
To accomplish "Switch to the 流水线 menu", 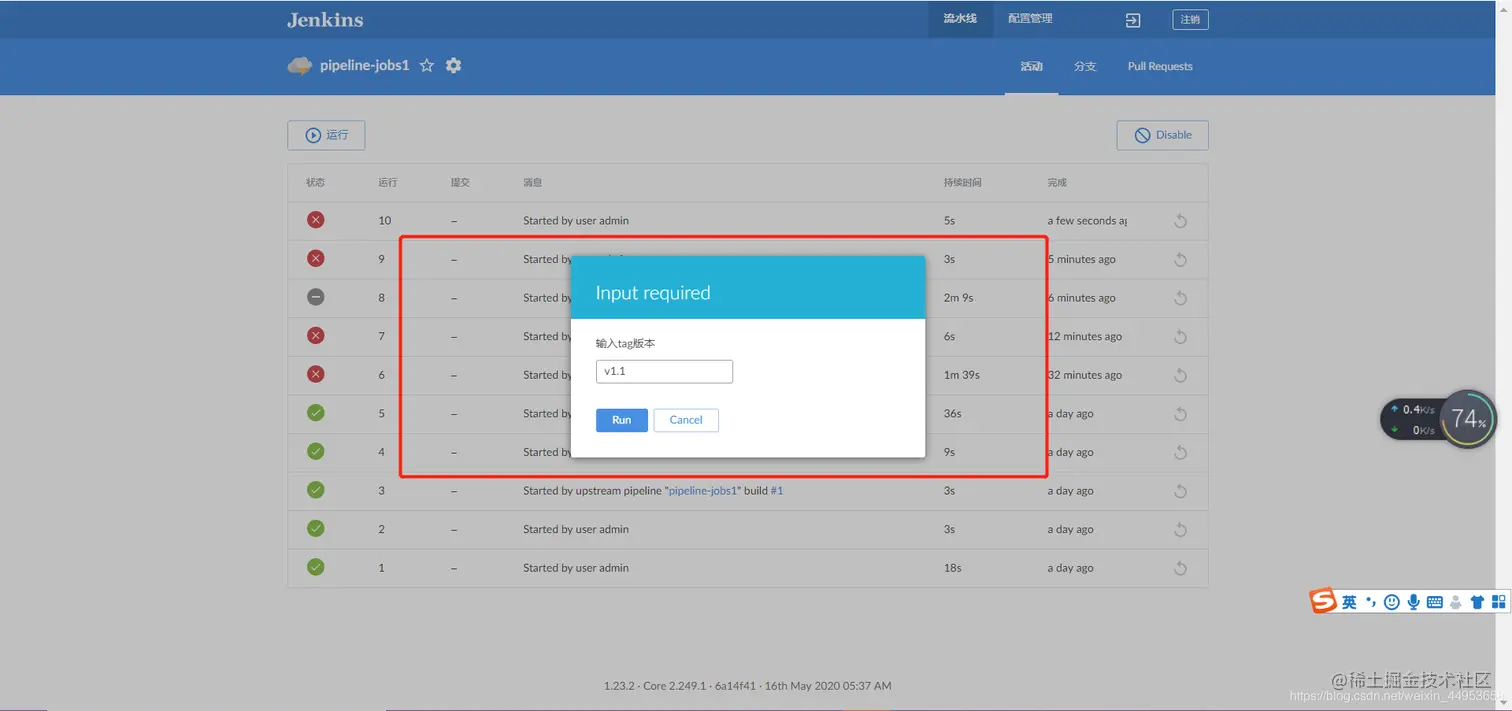I will coord(960,19).
